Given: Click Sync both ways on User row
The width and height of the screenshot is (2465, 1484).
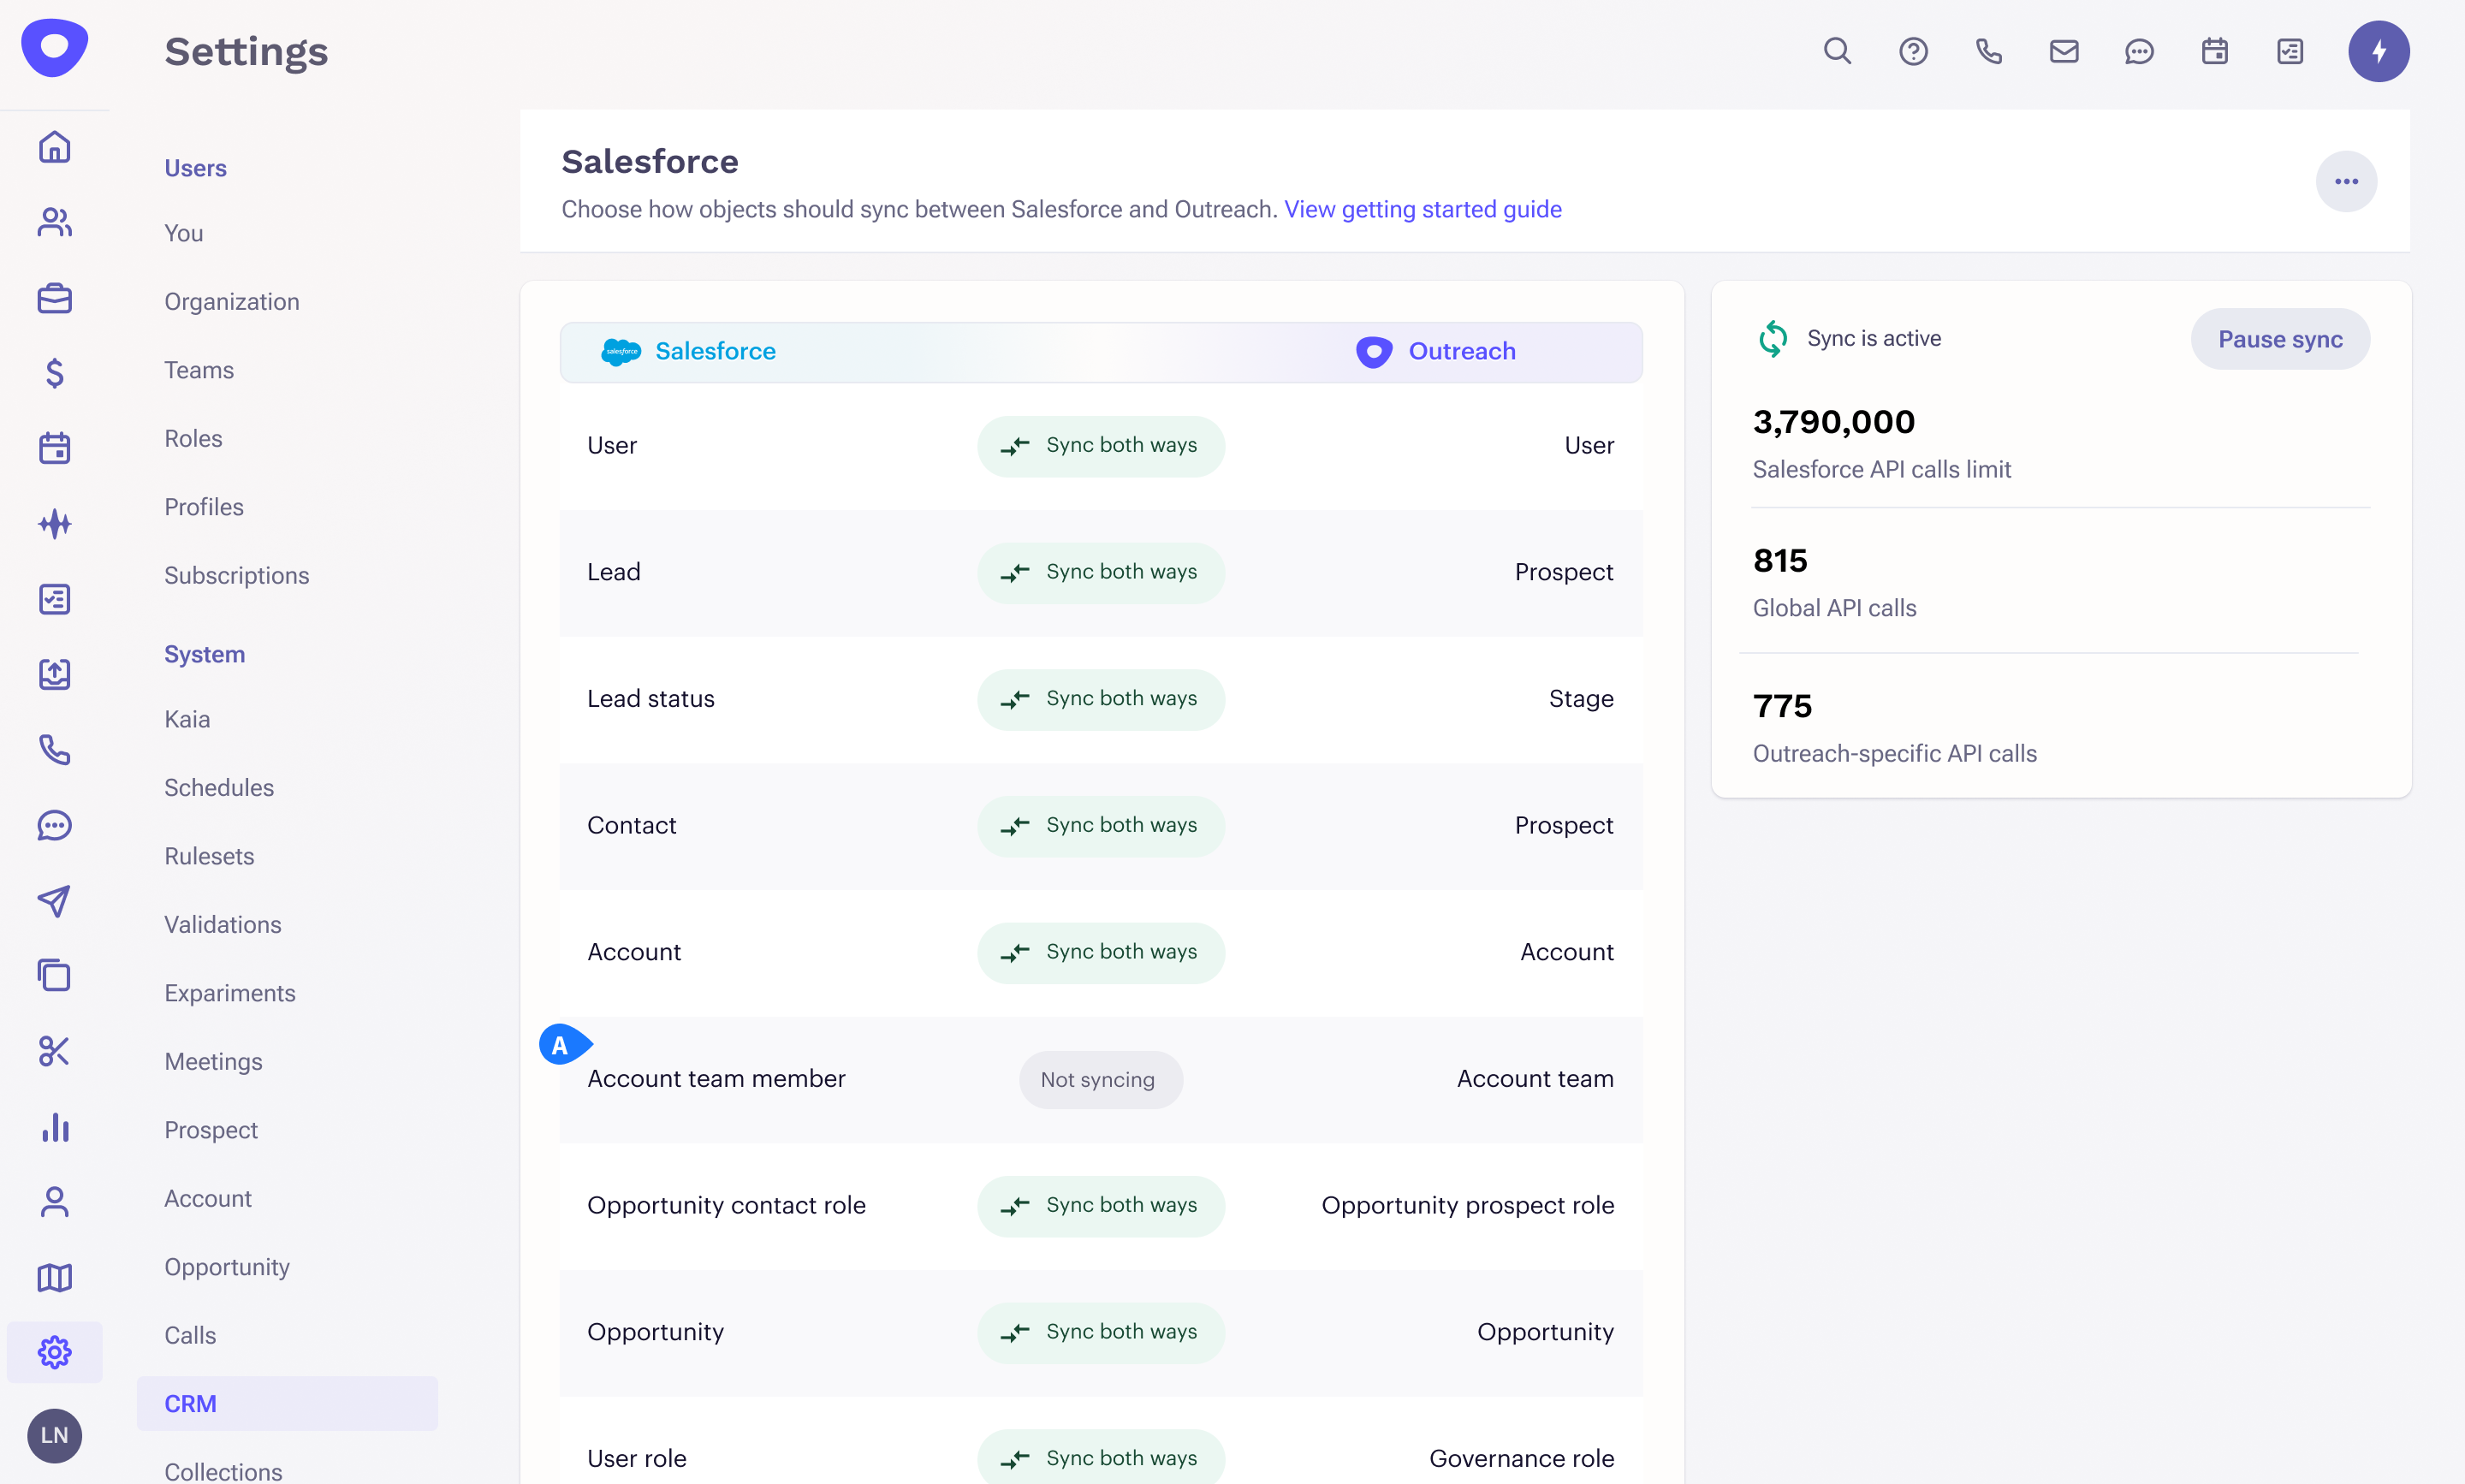Looking at the screenshot, I should click(1100, 446).
